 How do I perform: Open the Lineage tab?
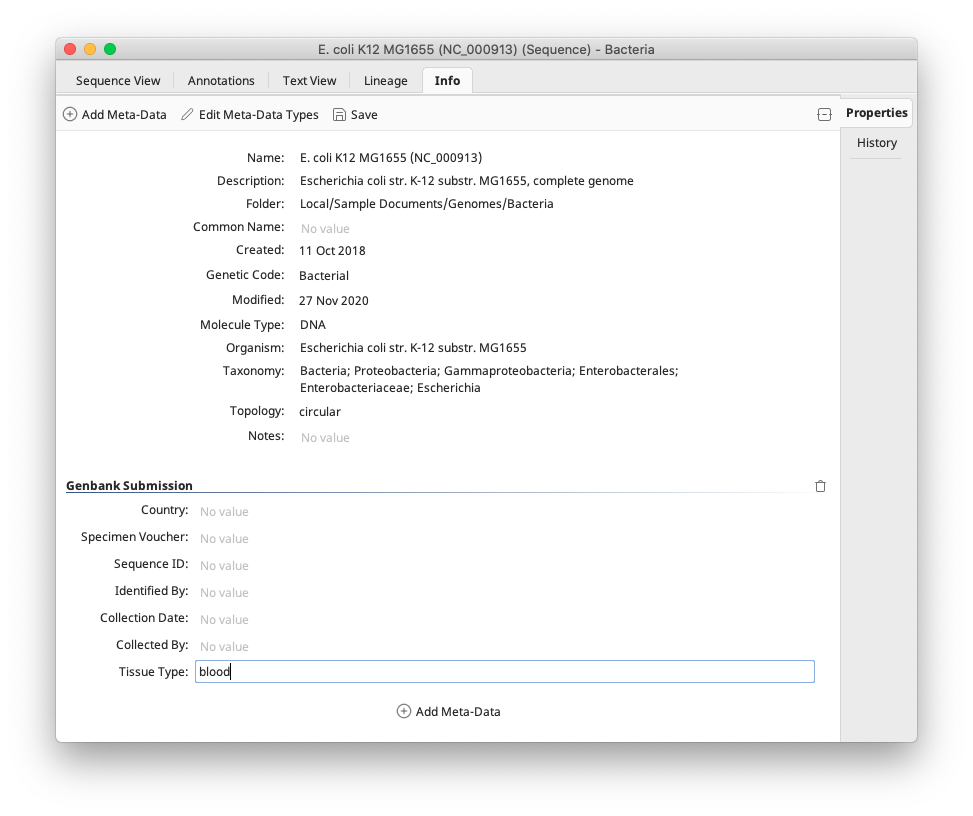click(385, 81)
